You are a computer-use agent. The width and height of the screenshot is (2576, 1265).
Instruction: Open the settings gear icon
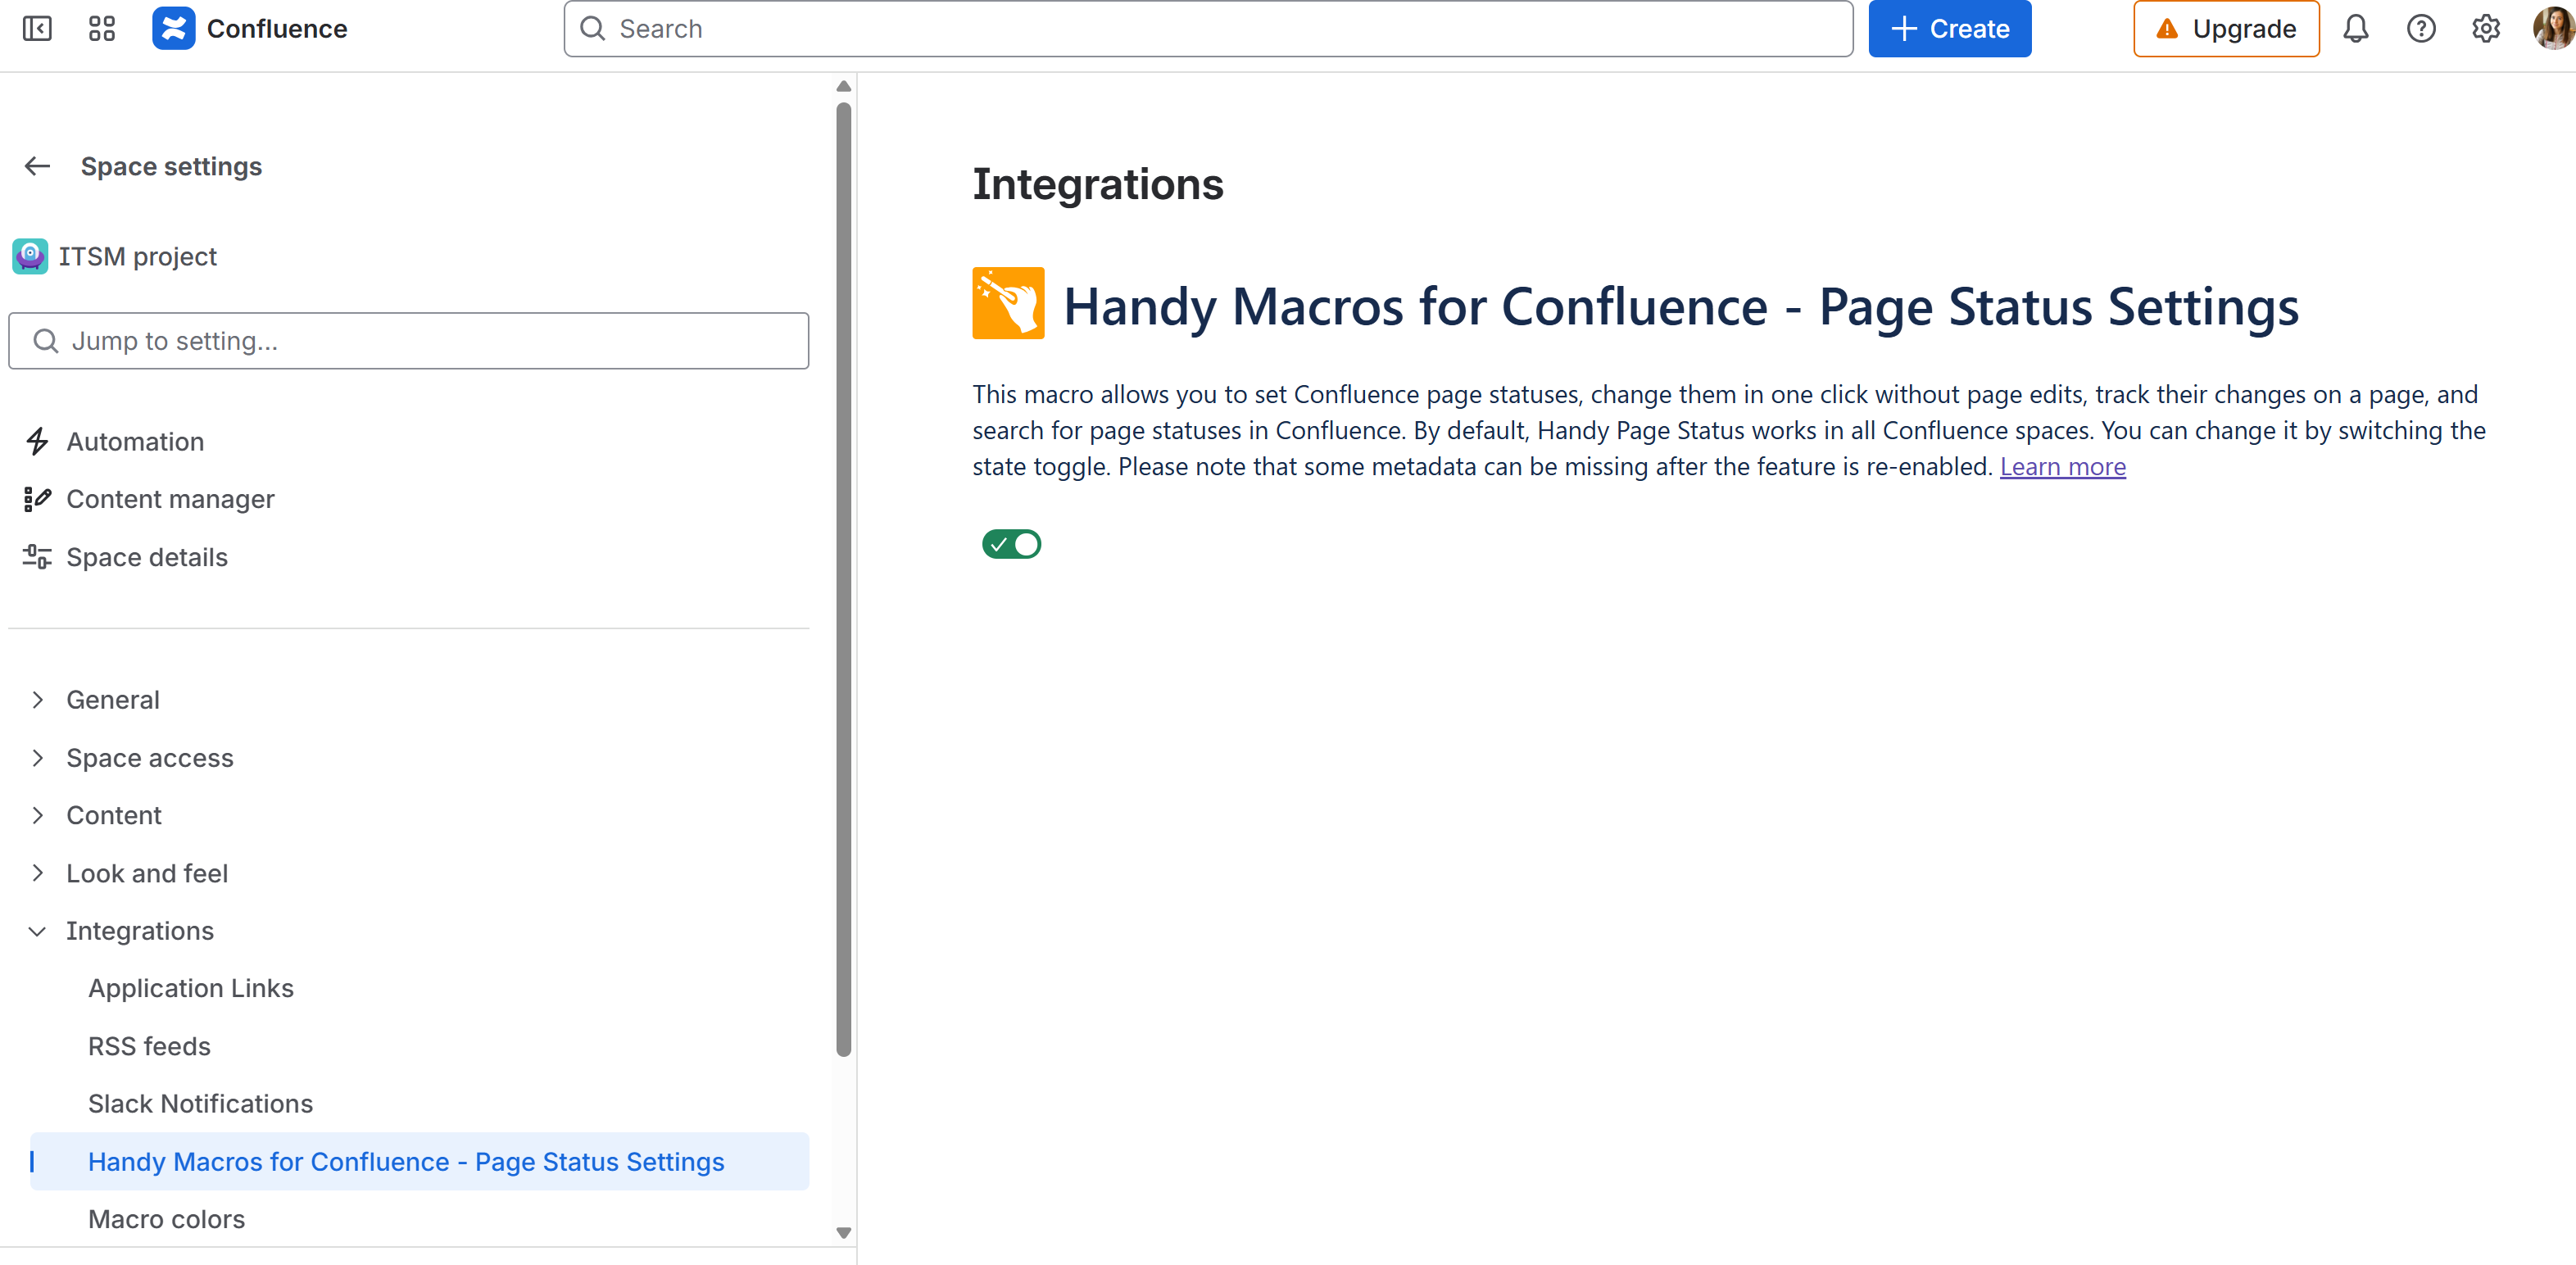(2485, 28)
